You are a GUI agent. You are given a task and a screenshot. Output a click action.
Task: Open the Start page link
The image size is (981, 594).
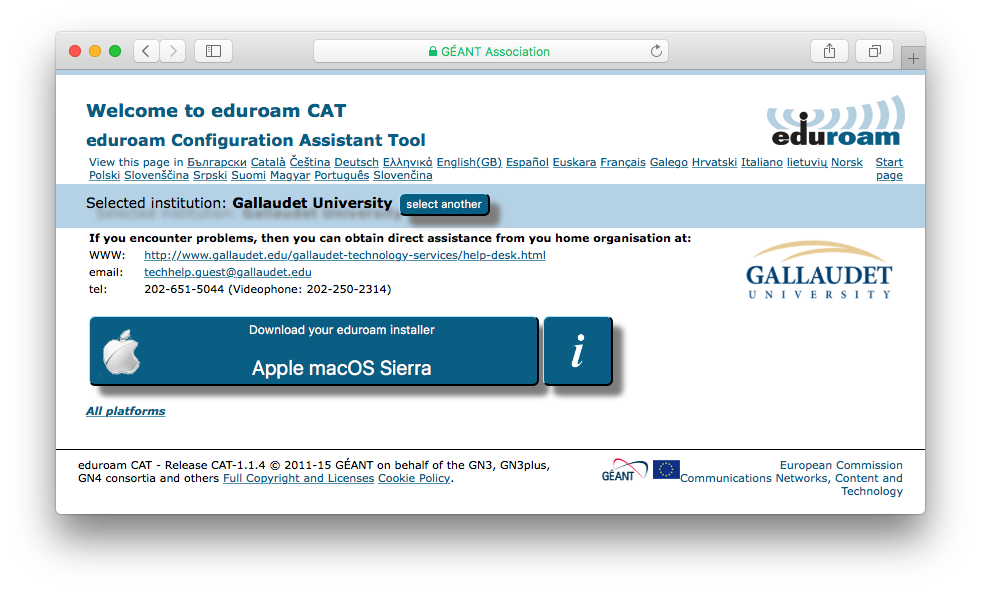coord(889,169)
